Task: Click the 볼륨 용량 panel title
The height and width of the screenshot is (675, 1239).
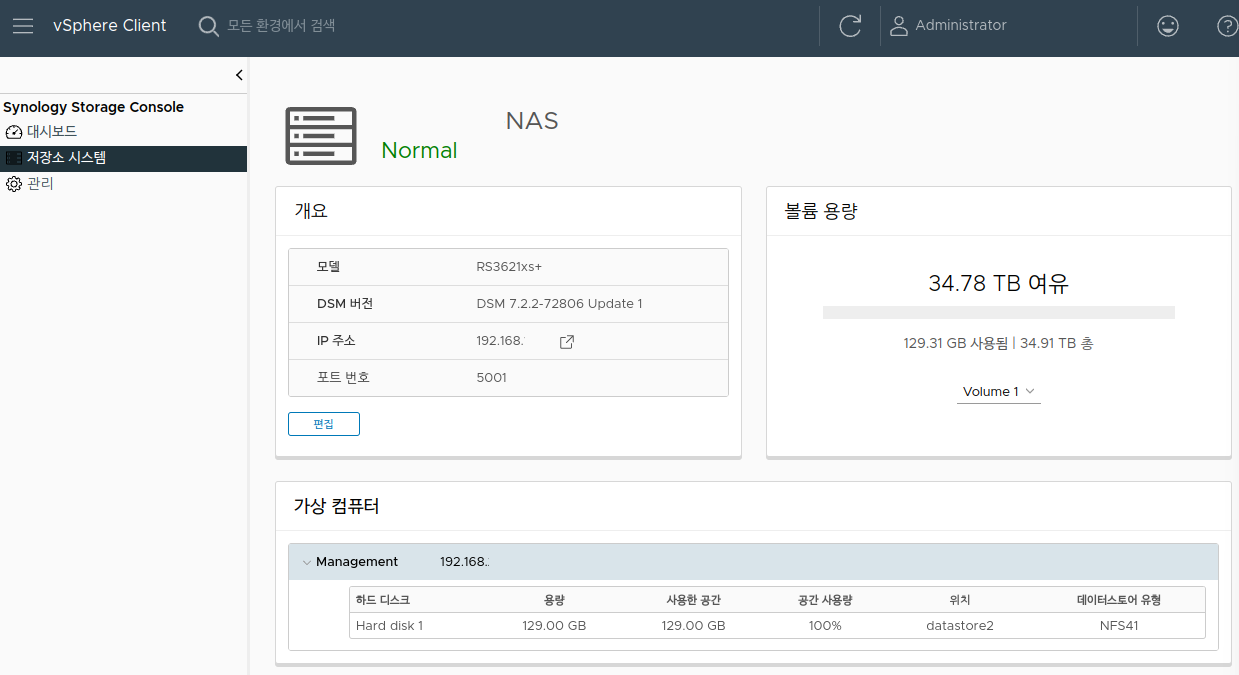Action: click(x=822, y=211)
